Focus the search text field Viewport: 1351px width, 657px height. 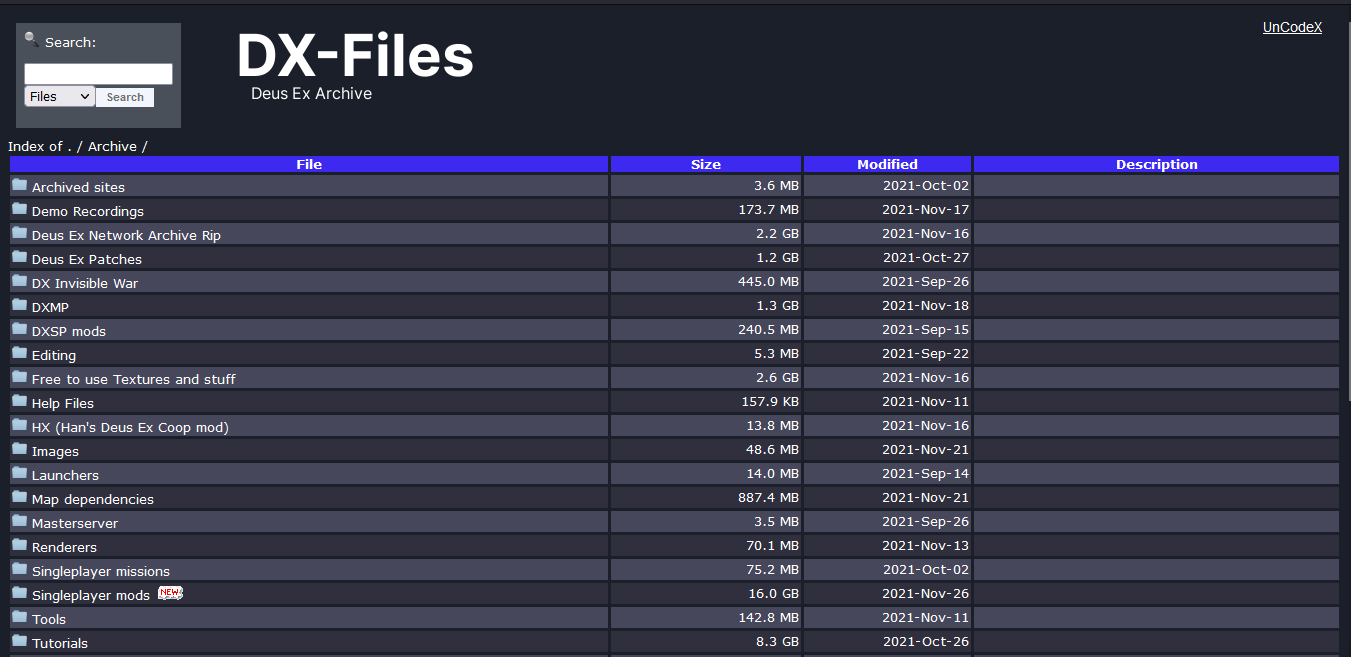tap(98, 74)
